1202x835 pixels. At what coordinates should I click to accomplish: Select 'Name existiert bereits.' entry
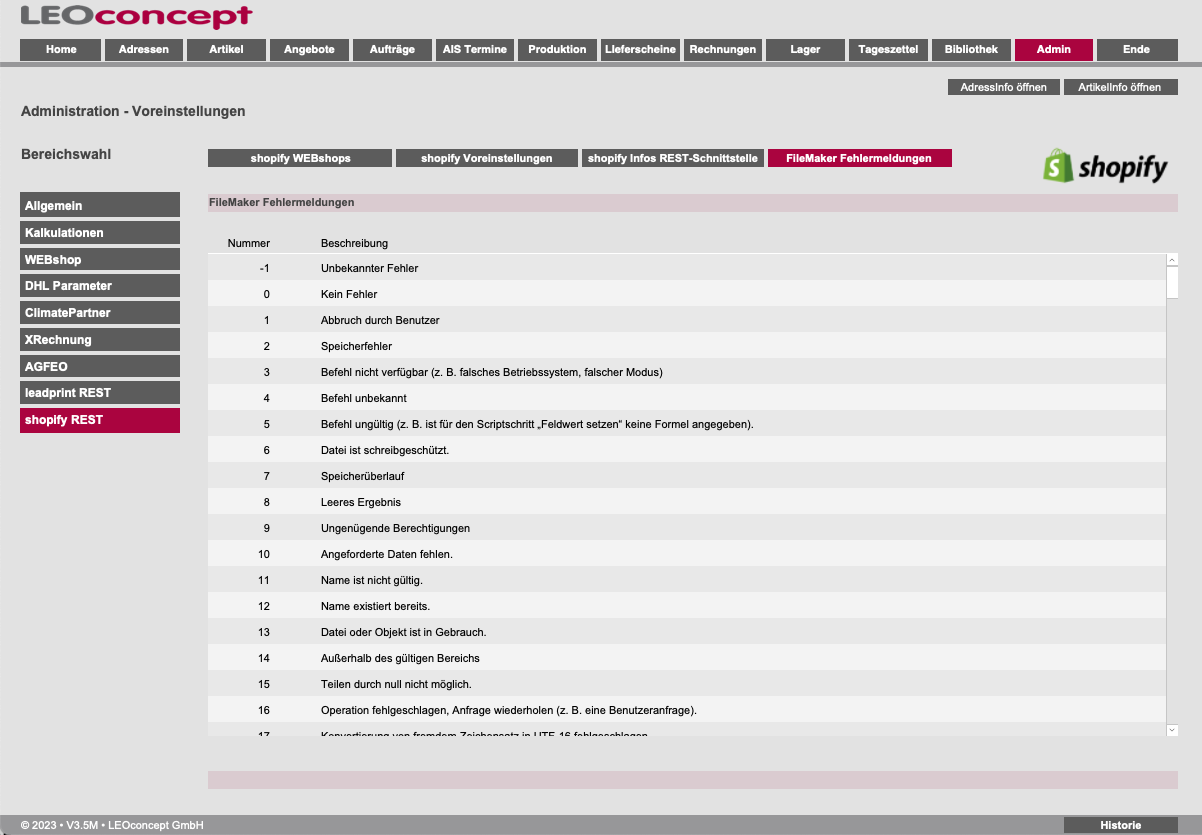pos(687,606)
